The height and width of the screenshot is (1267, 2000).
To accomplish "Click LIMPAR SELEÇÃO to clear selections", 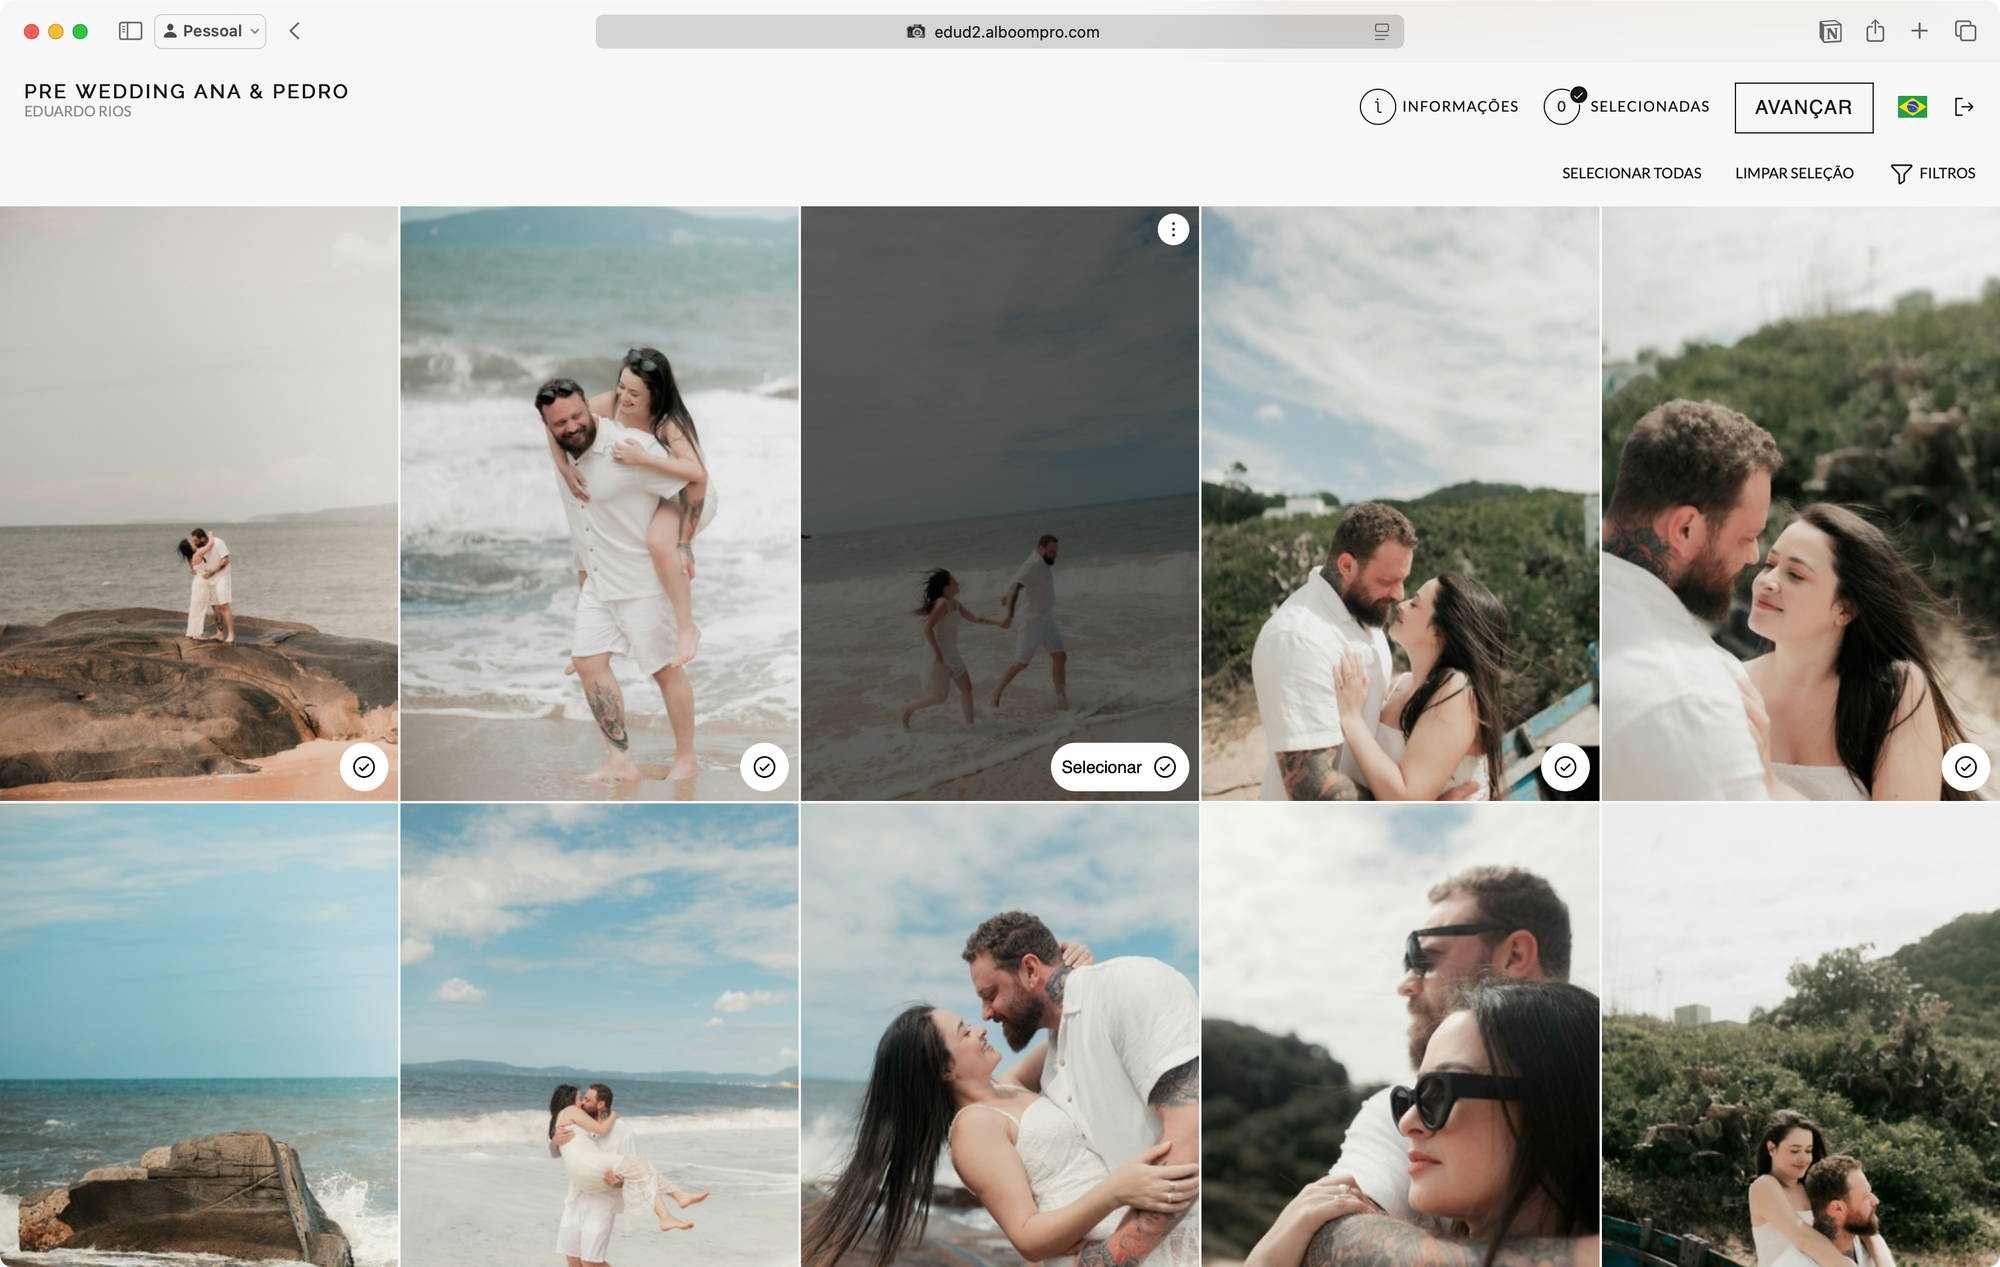I will point(1795,172).
